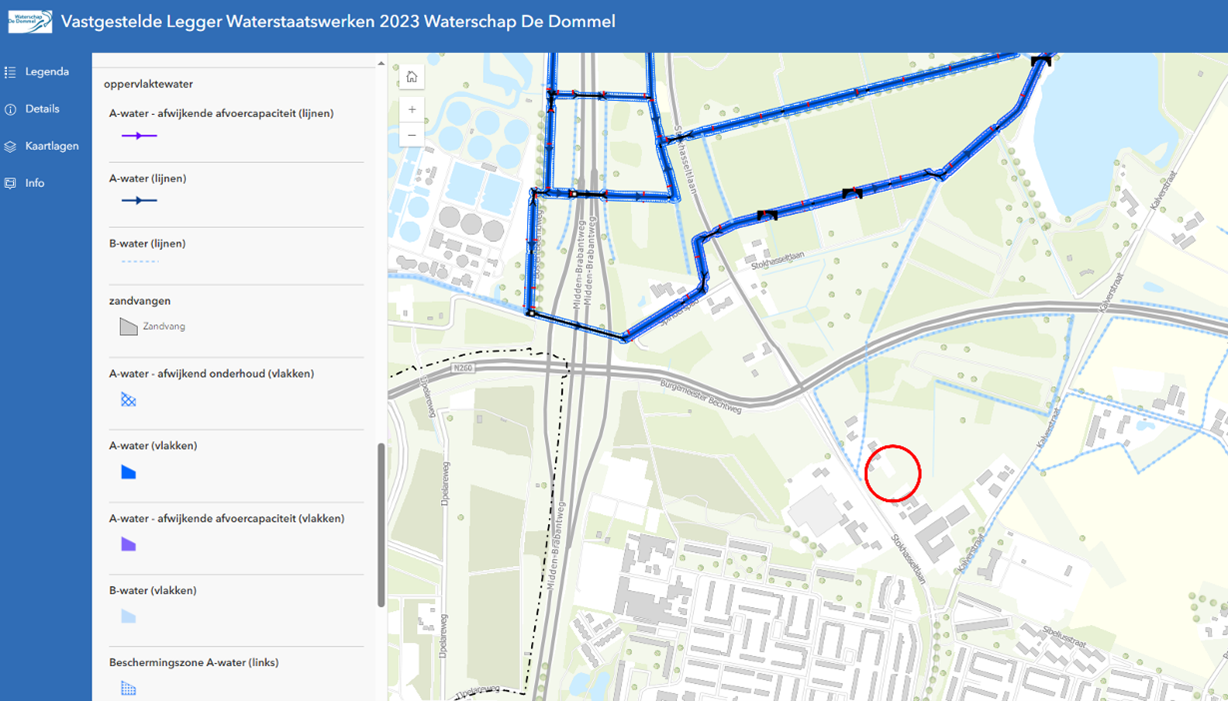This screenshot has height=701, width=1228.
Task: Click the Waterschap De Dommel logo
Action: click(x=30, y=22)
